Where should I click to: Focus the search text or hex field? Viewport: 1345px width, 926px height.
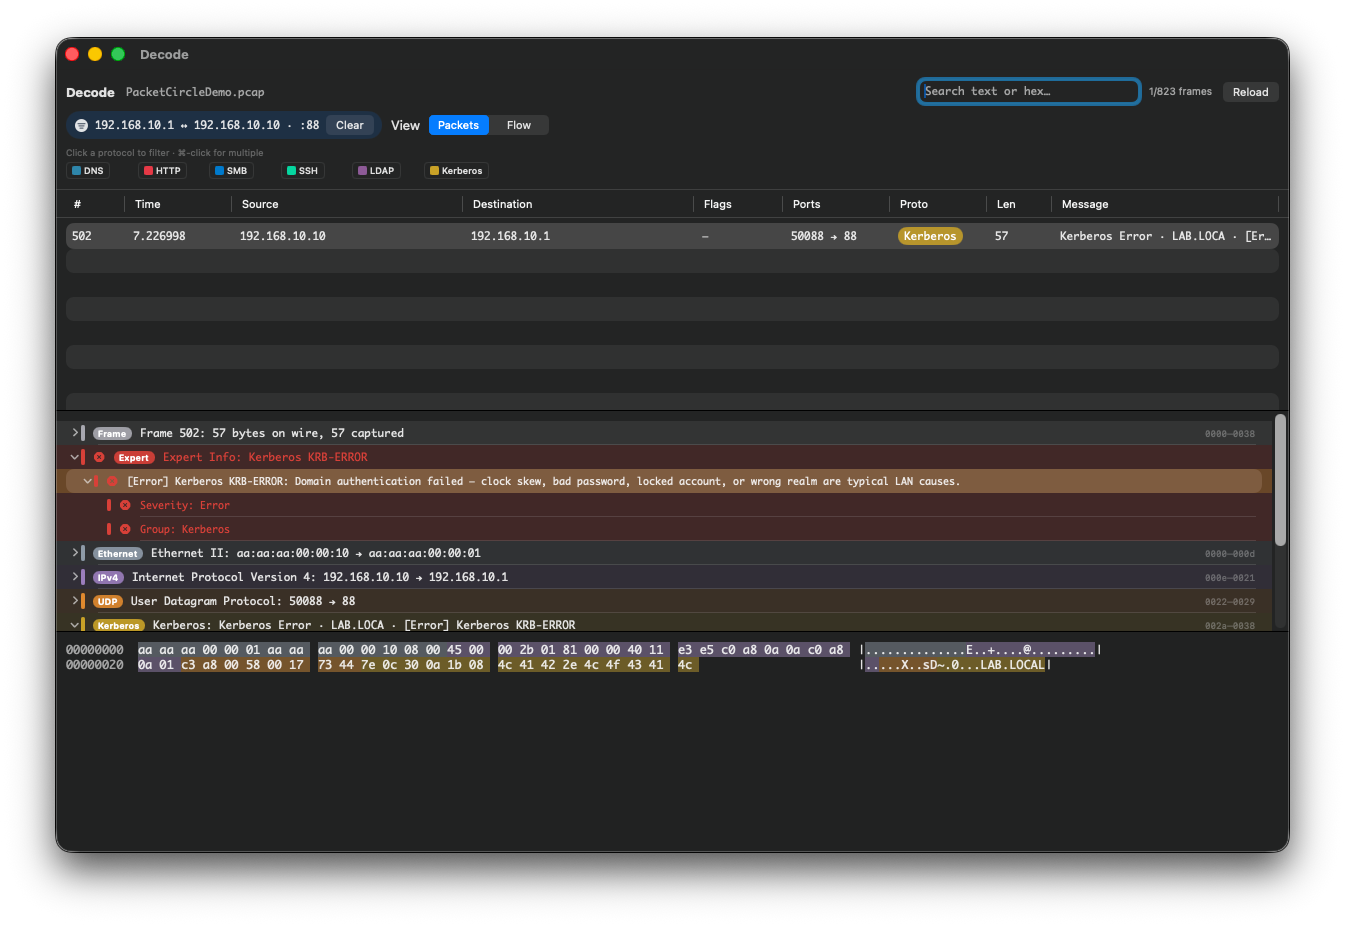pos(1029,91)
